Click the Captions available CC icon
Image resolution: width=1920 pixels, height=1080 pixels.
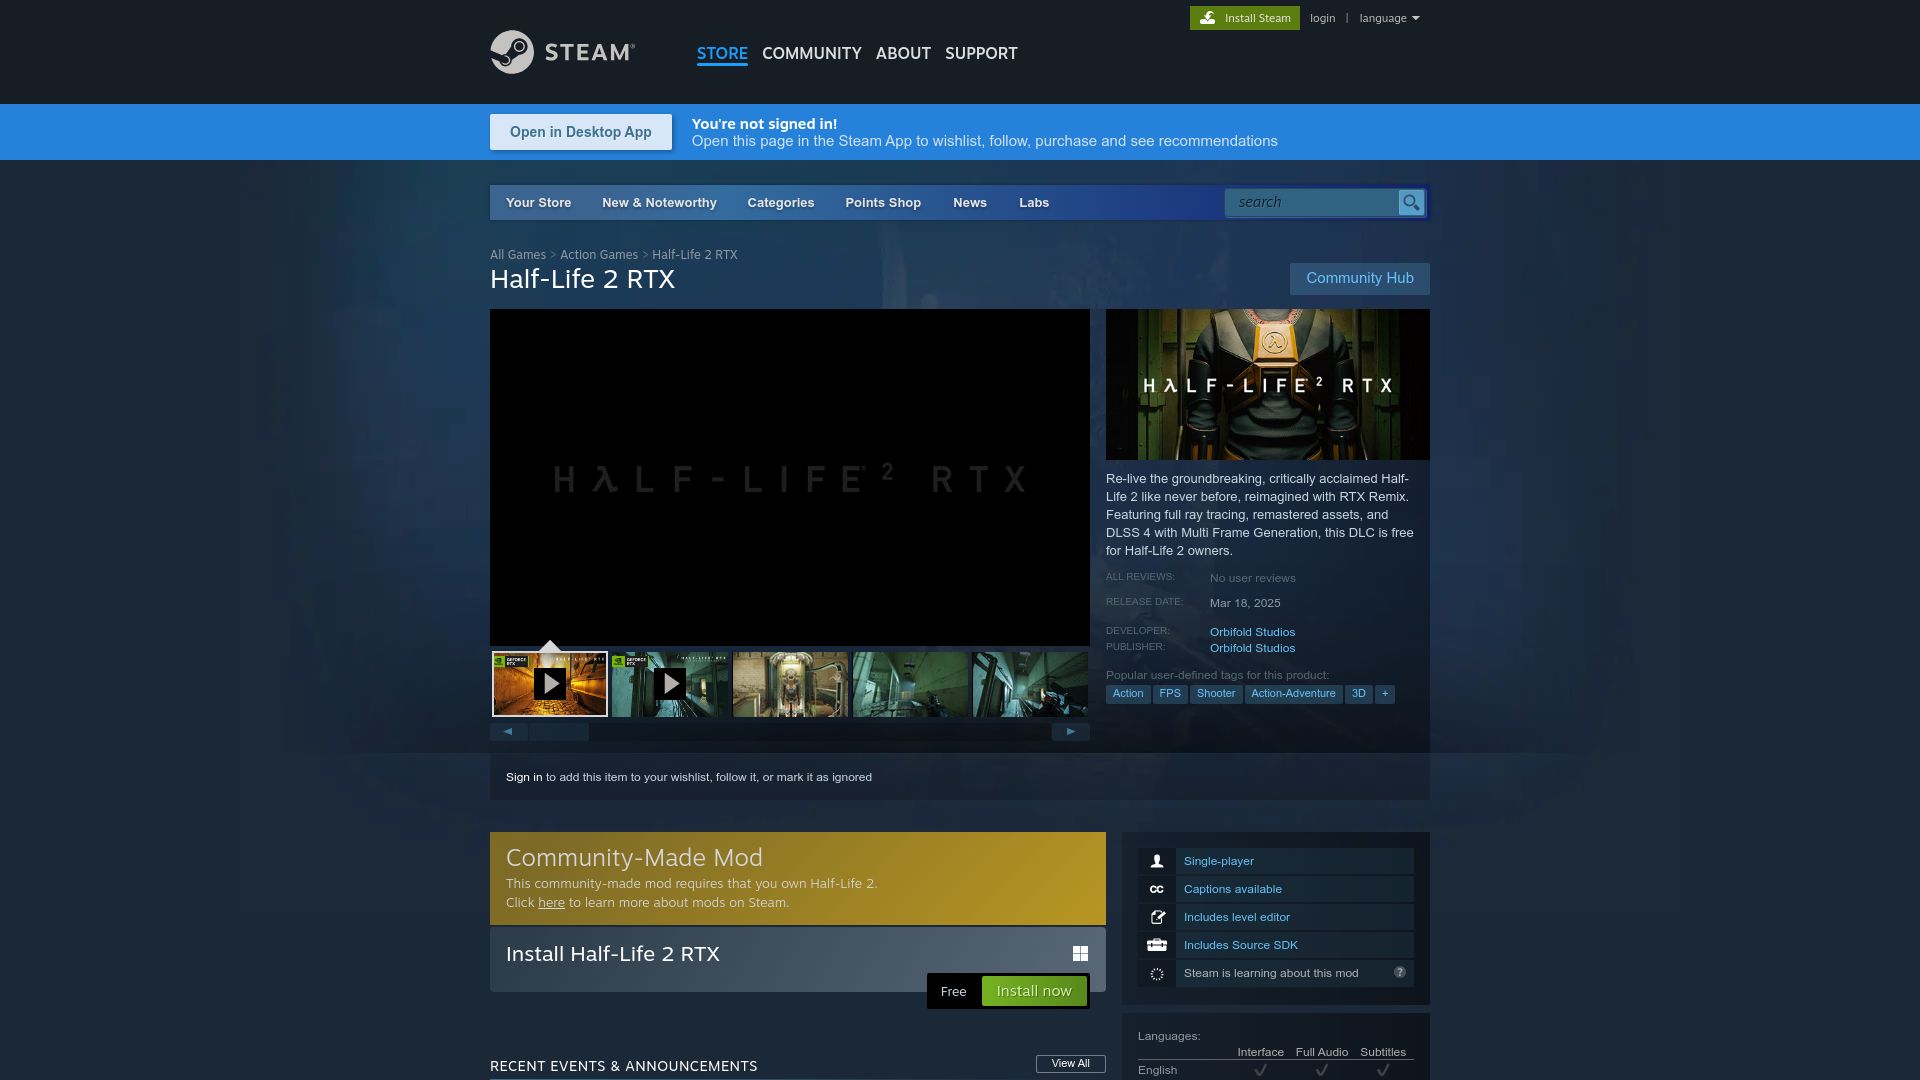(1157, 889)
